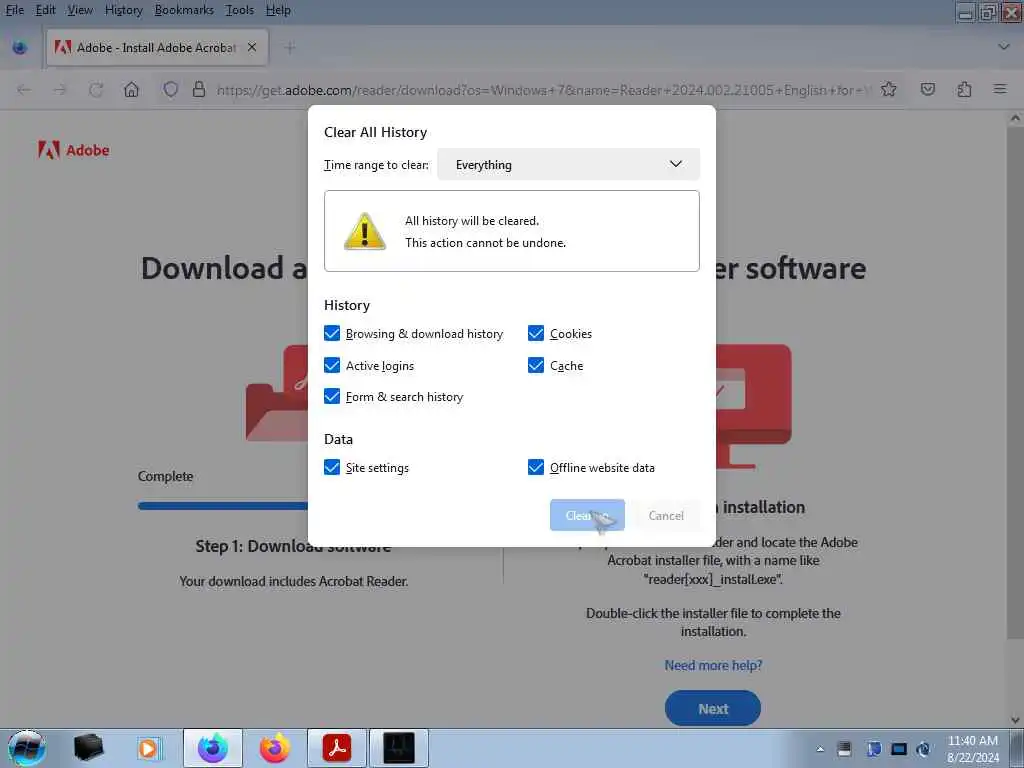Click the Adobe logo on the page

[73, 150]
